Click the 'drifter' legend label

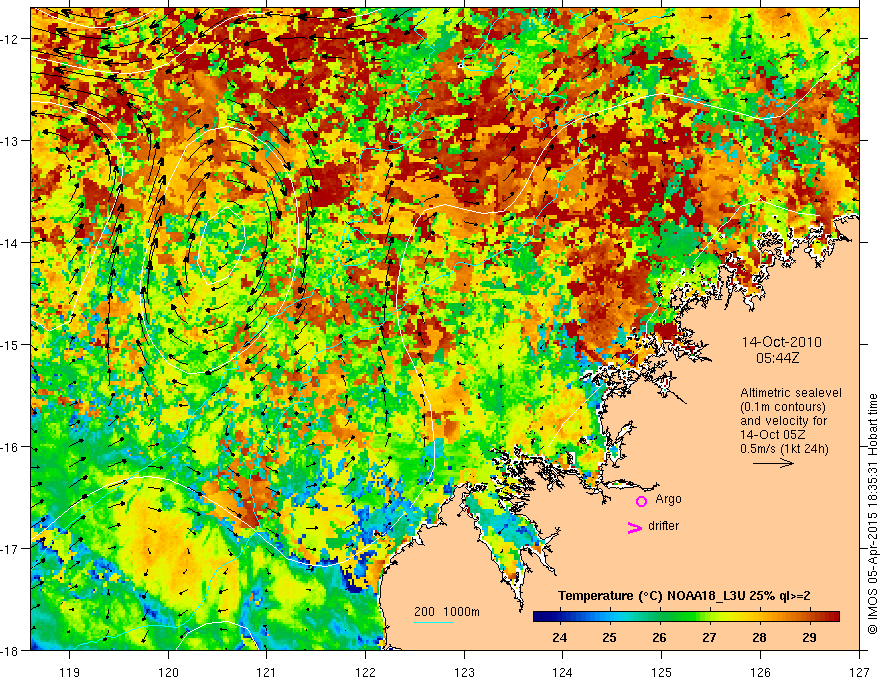click(663, 526)
